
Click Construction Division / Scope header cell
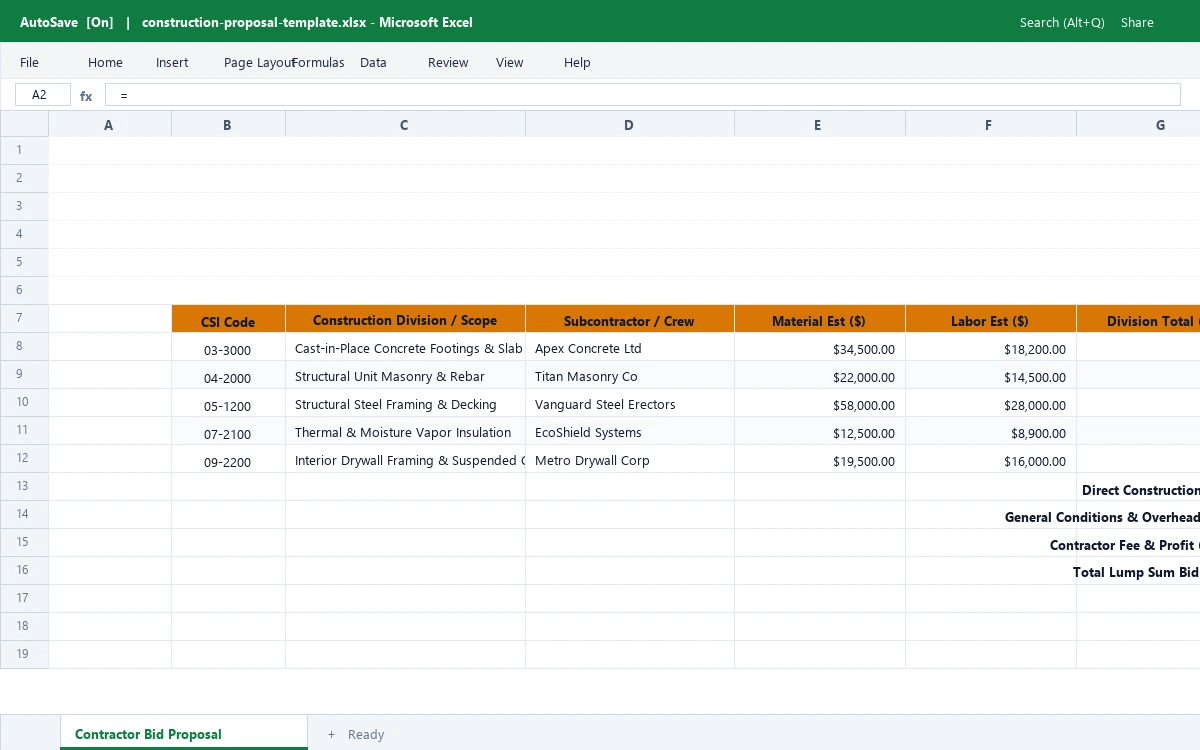pyautogui.click(x=405, y=318)
